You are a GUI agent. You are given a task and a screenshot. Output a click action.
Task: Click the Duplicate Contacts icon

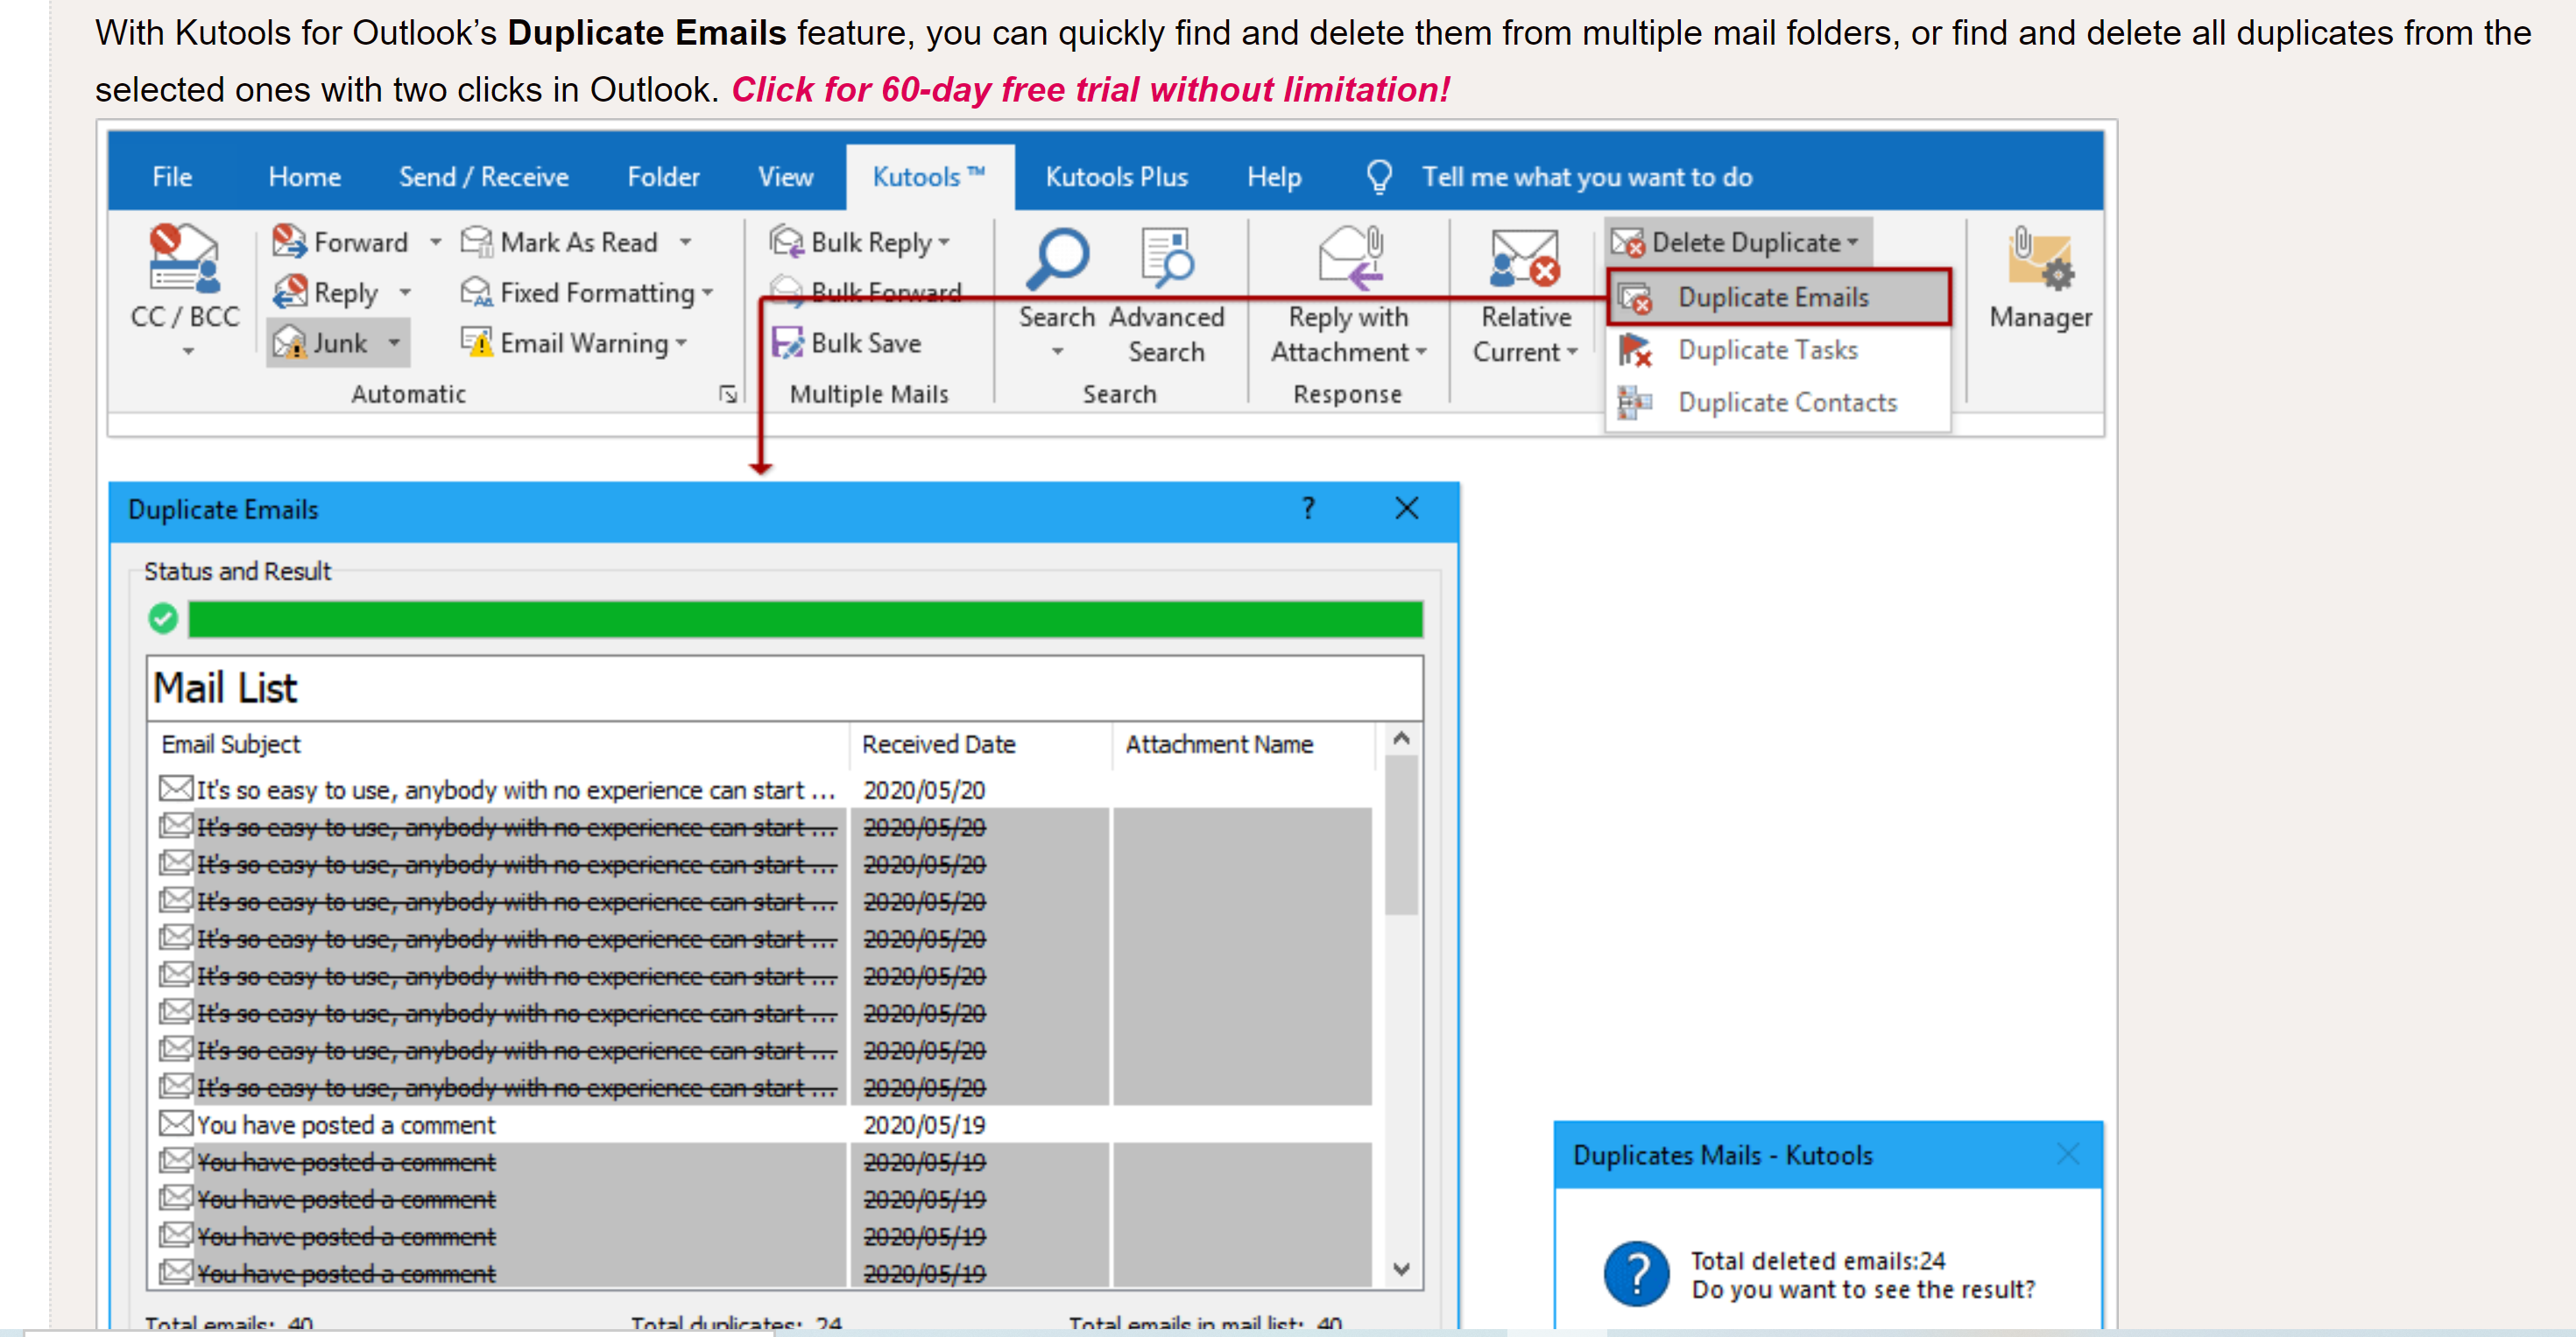(x=1636, y=402)
